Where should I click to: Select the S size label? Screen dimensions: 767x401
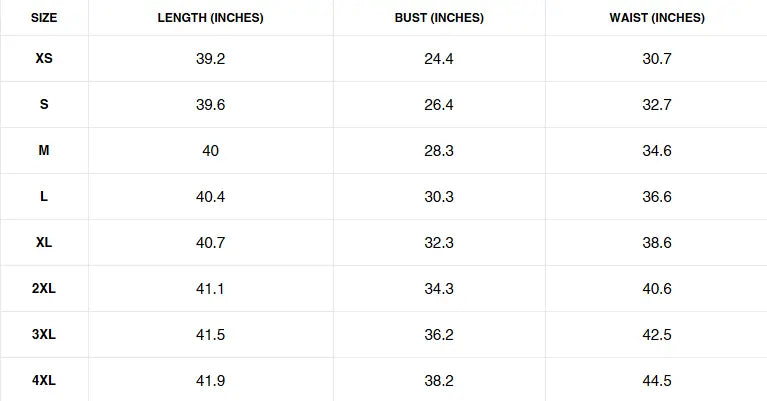coord(44,105)
